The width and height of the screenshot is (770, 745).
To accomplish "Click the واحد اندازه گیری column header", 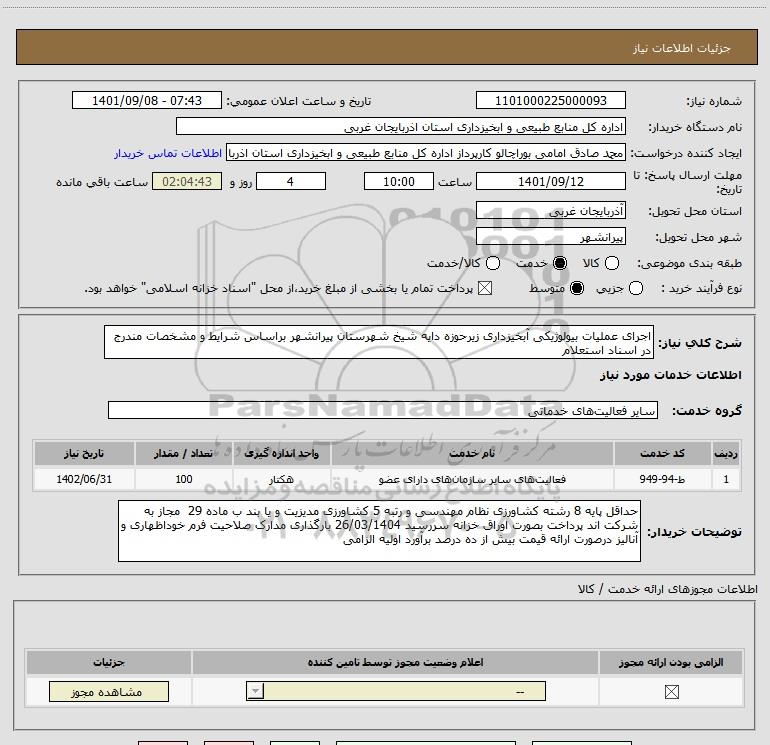I will [281, 453].
